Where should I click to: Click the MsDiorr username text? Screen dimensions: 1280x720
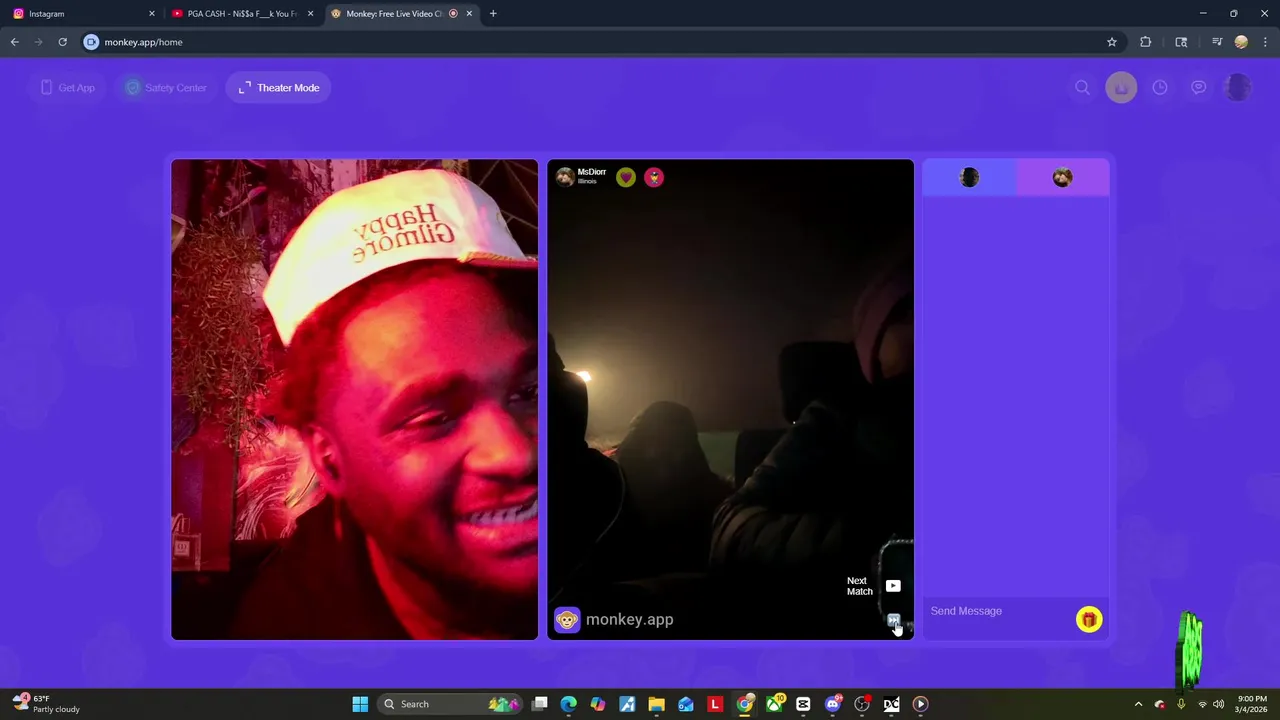tap(591, 172)
